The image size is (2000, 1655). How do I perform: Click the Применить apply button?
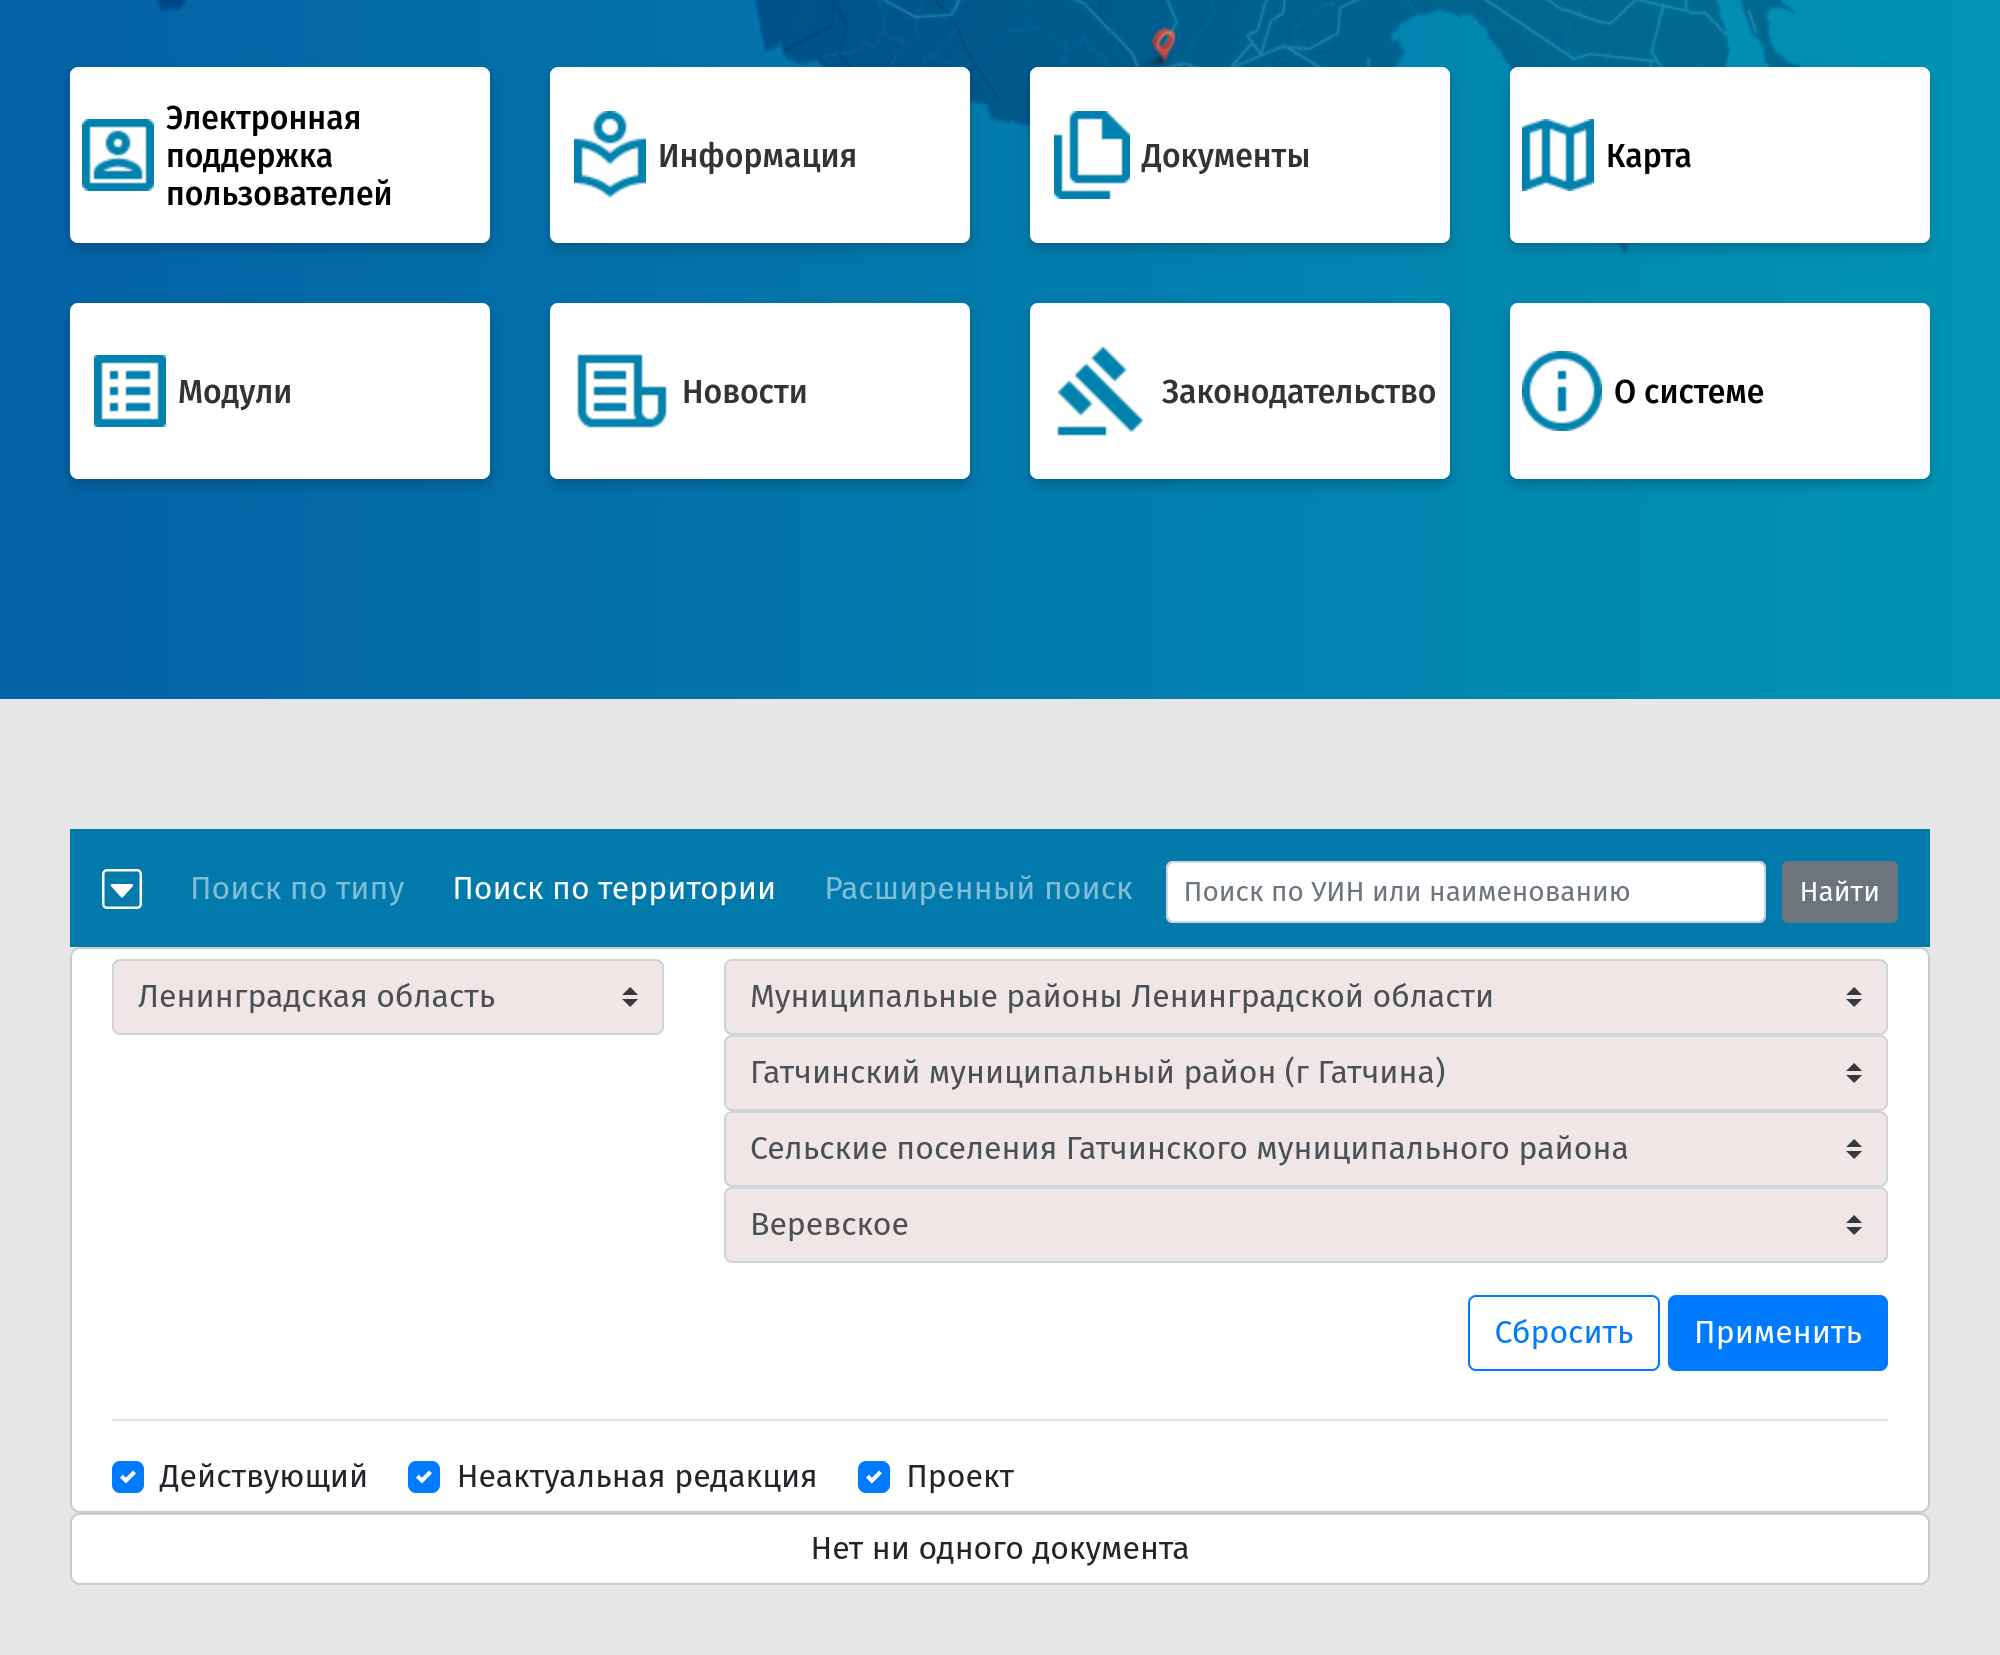click(x=1778, y=1333)
